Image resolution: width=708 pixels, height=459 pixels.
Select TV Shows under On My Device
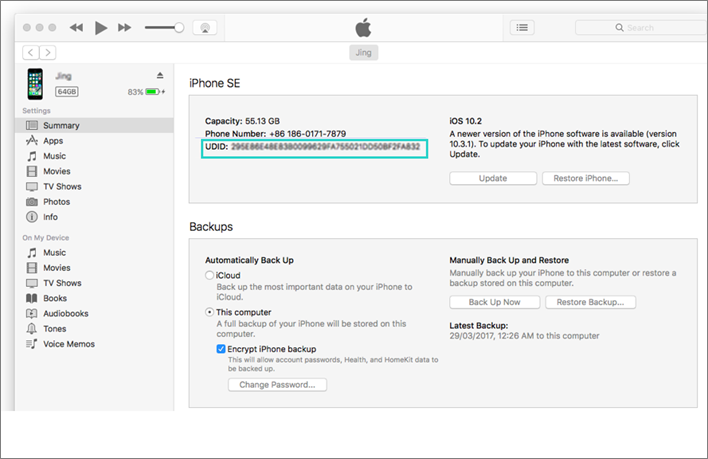tap(94, 283)
